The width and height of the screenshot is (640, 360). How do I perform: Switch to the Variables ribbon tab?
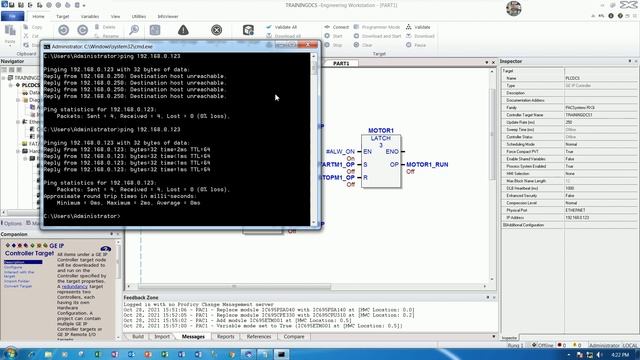pos(90,16)
